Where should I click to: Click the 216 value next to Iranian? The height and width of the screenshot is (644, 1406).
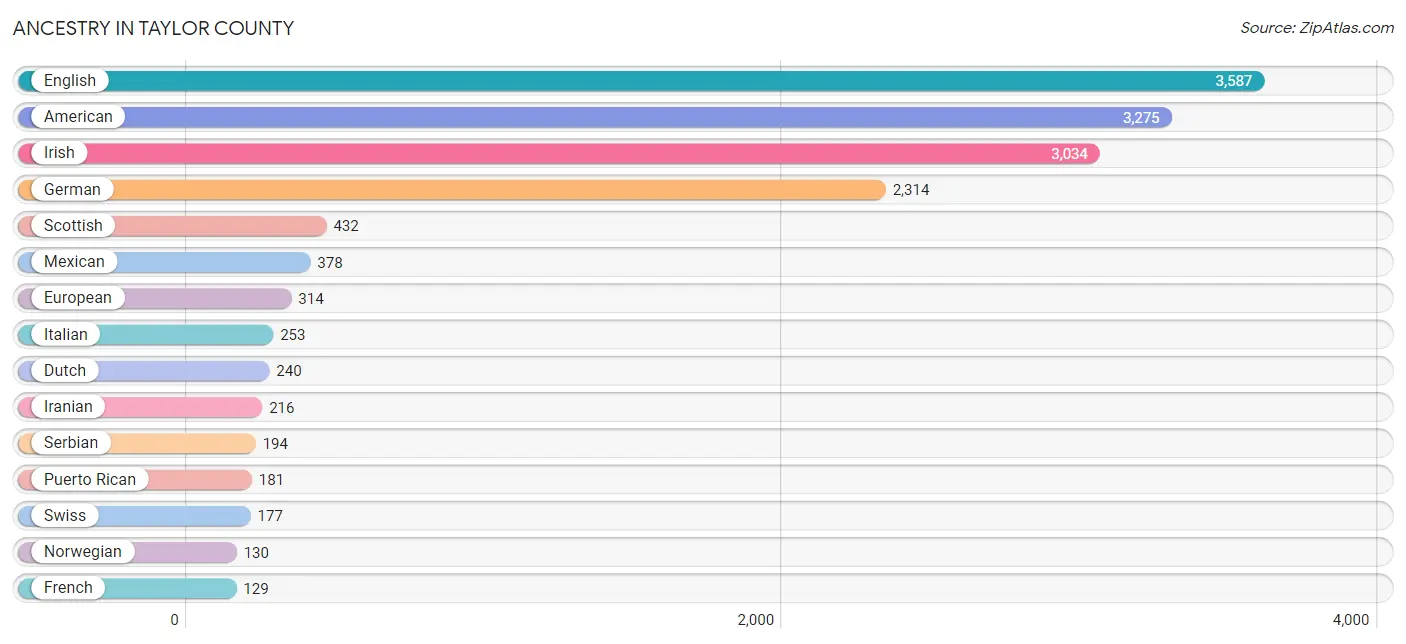[282, 407]
